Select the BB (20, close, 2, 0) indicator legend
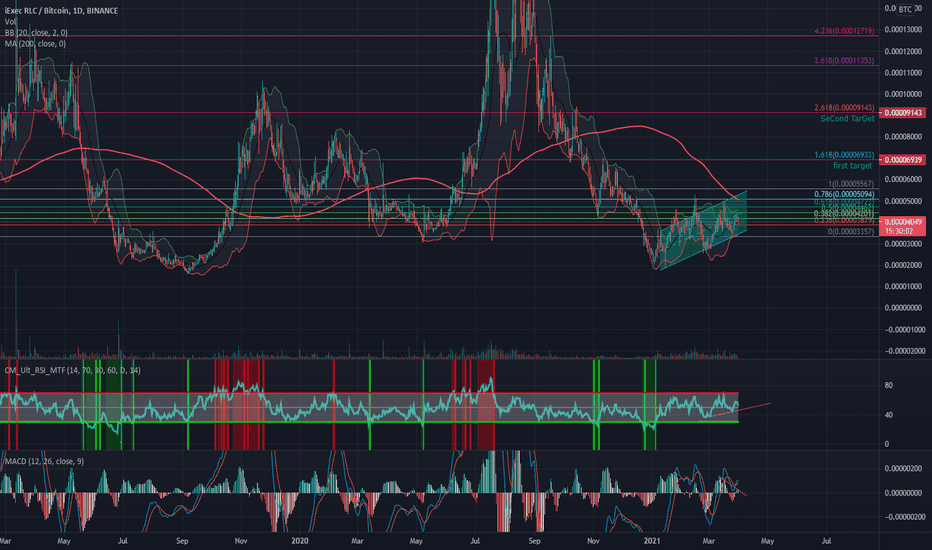 coord(36,33)
